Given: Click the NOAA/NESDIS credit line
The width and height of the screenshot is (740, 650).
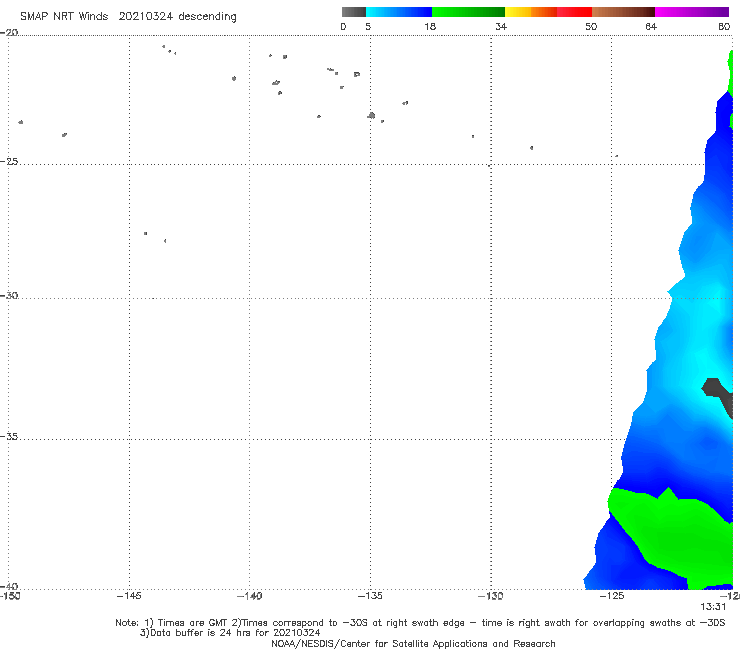Looking at the screenshot, I should 413,643.
